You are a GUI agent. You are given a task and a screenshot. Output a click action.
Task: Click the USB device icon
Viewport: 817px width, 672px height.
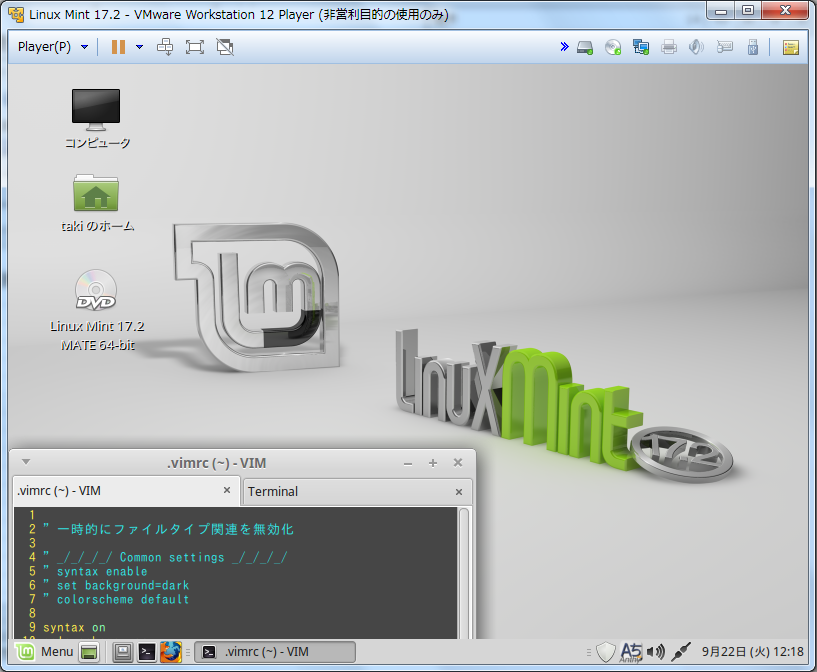click(x=753, y=47)
